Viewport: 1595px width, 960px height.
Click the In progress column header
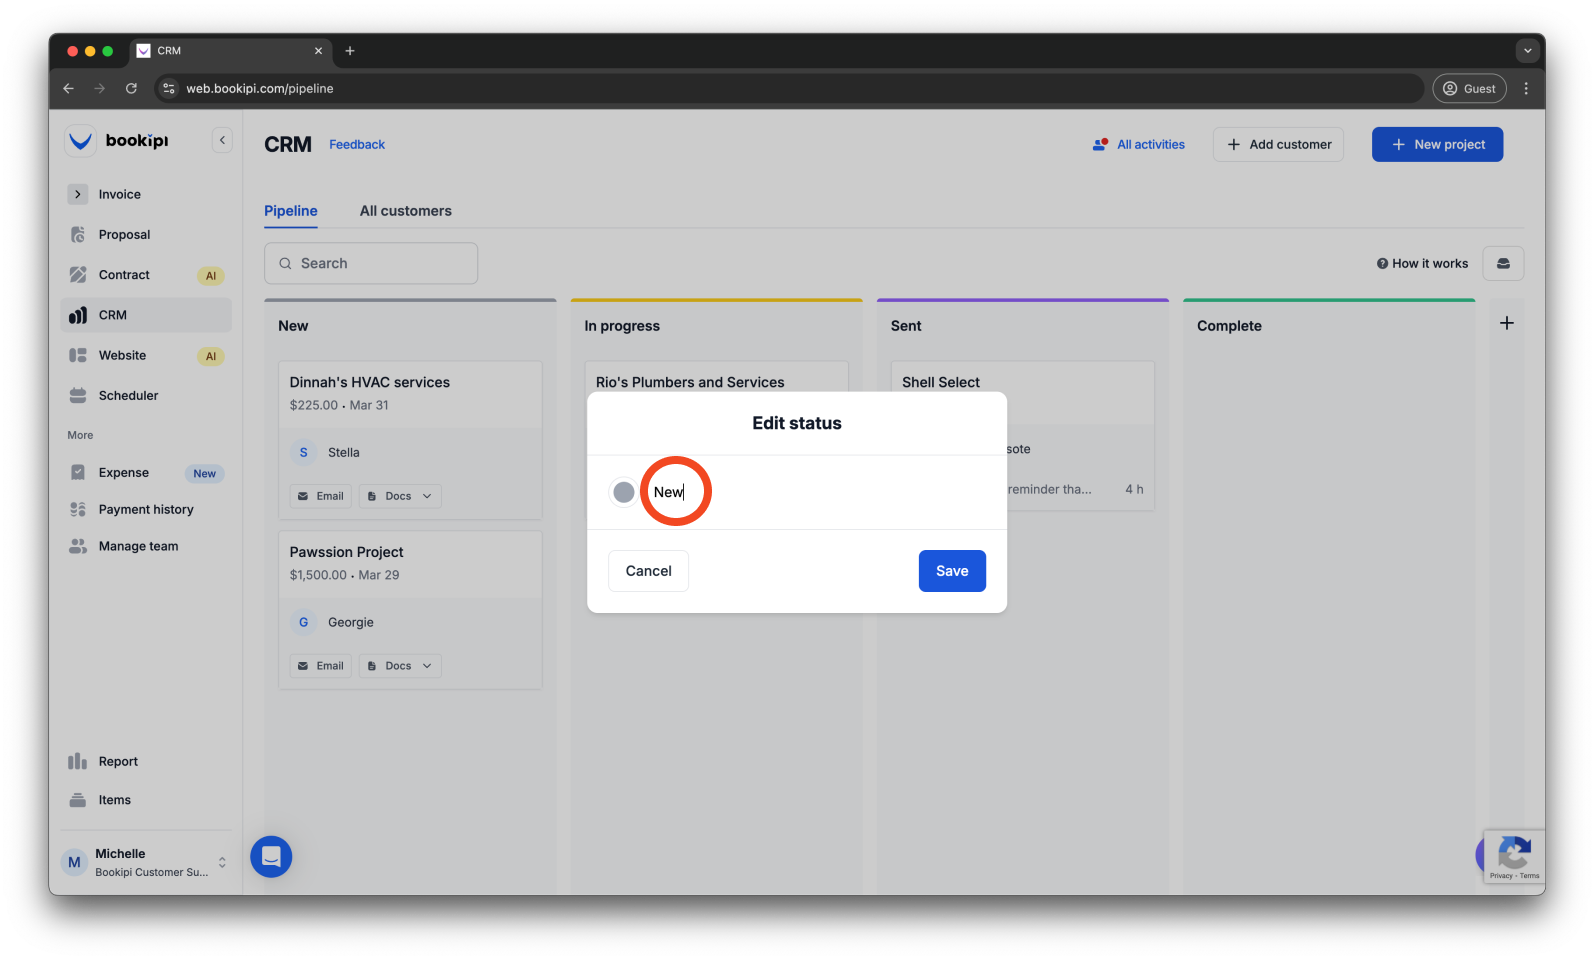coord(622,326)
